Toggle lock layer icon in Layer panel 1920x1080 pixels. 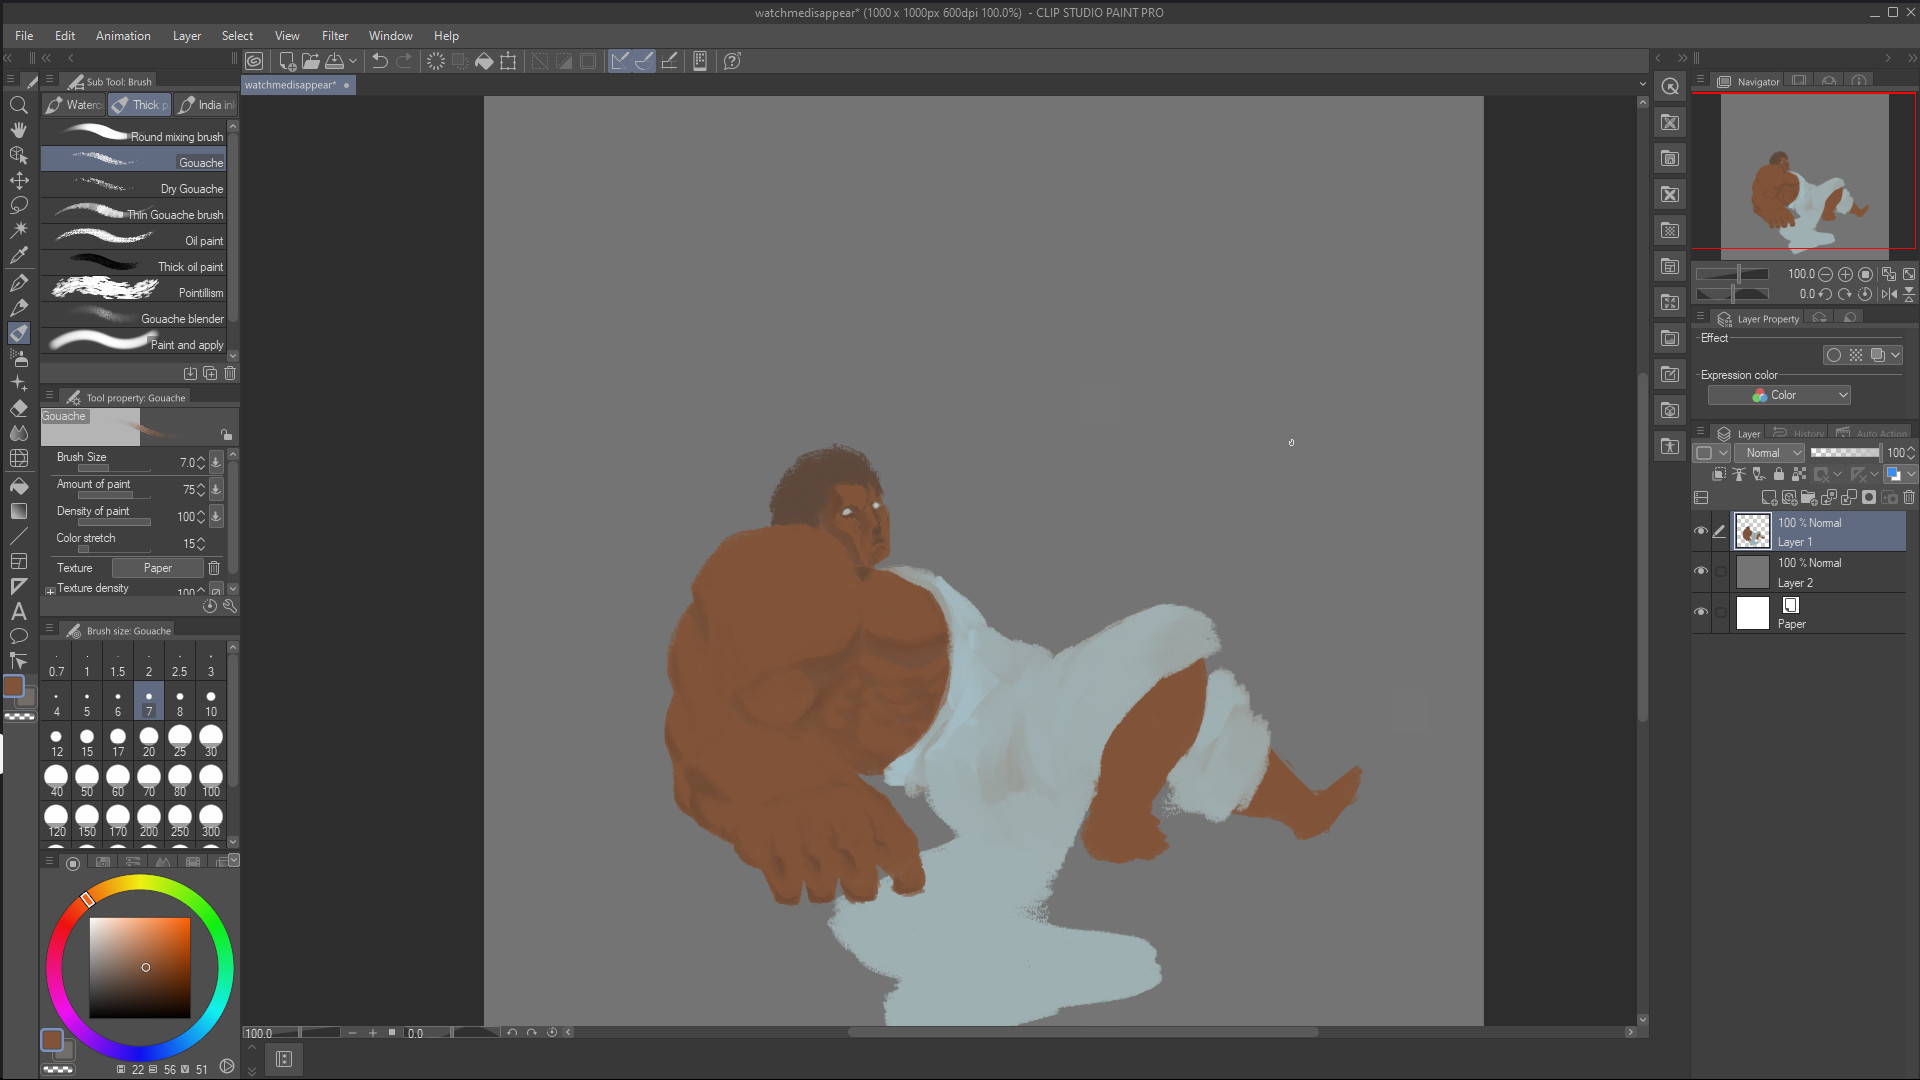click(1779, 474)
